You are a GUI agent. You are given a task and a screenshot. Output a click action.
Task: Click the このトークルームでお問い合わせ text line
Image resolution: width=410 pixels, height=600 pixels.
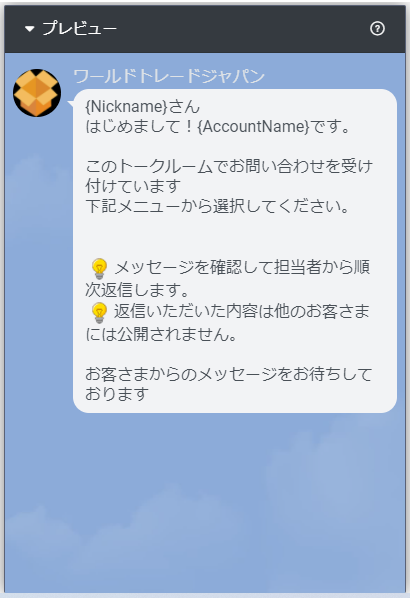229,166
